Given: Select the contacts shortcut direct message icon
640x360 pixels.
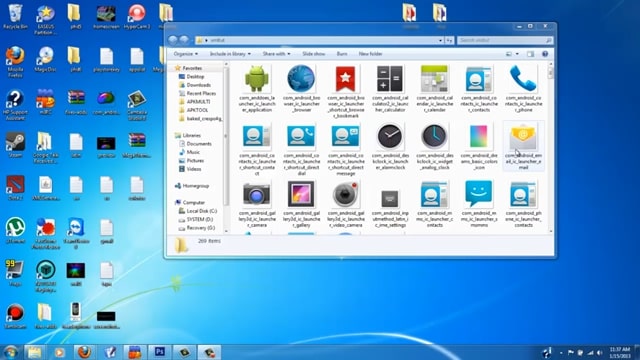Looking at the screenshot, I should pyautogui.click(x=345, y=136).
